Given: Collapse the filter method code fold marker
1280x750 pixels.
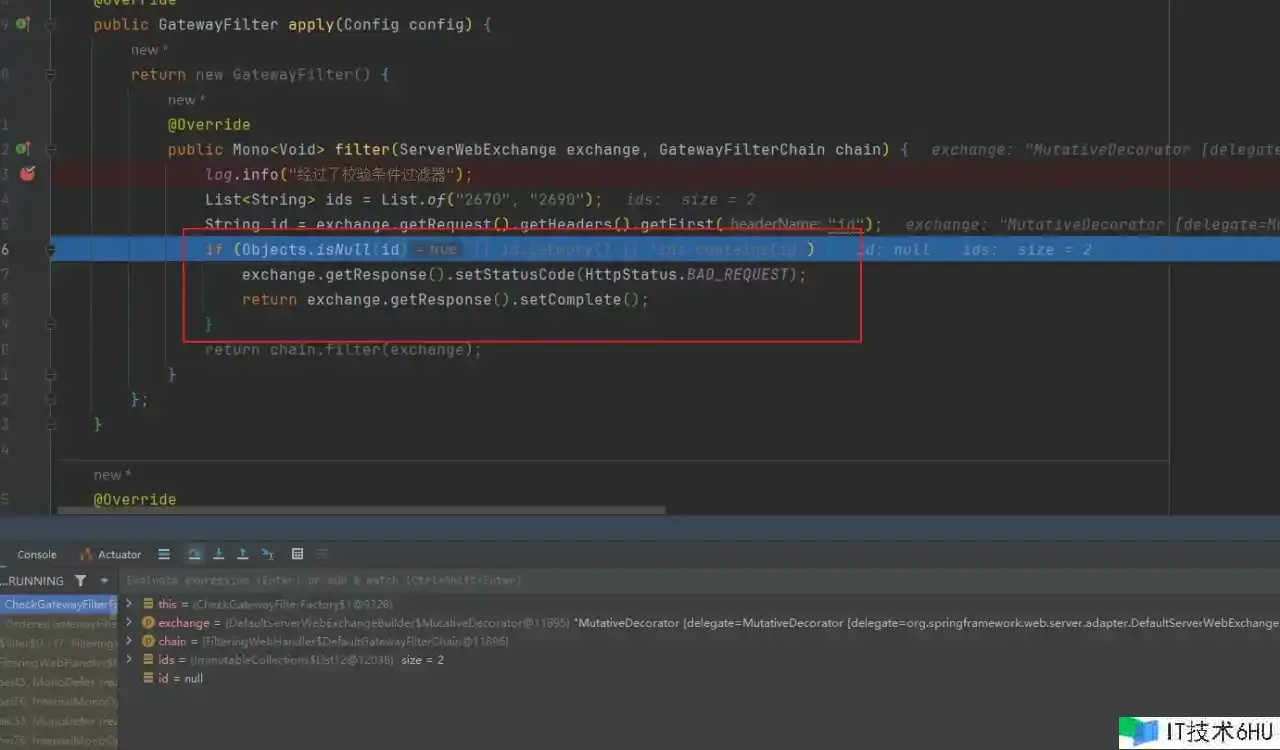Looking at the screenshot, I should (50, 149).
